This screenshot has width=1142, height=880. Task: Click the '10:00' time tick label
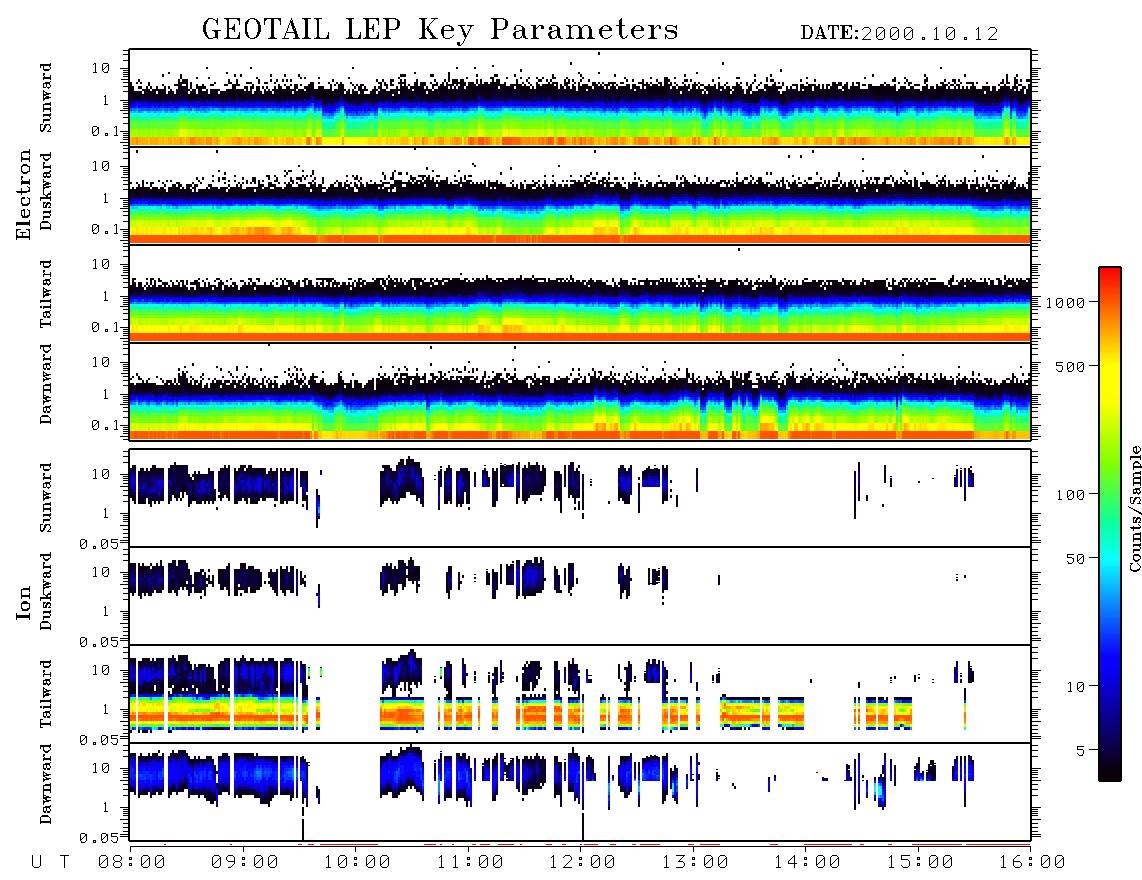tap(358, 862)
